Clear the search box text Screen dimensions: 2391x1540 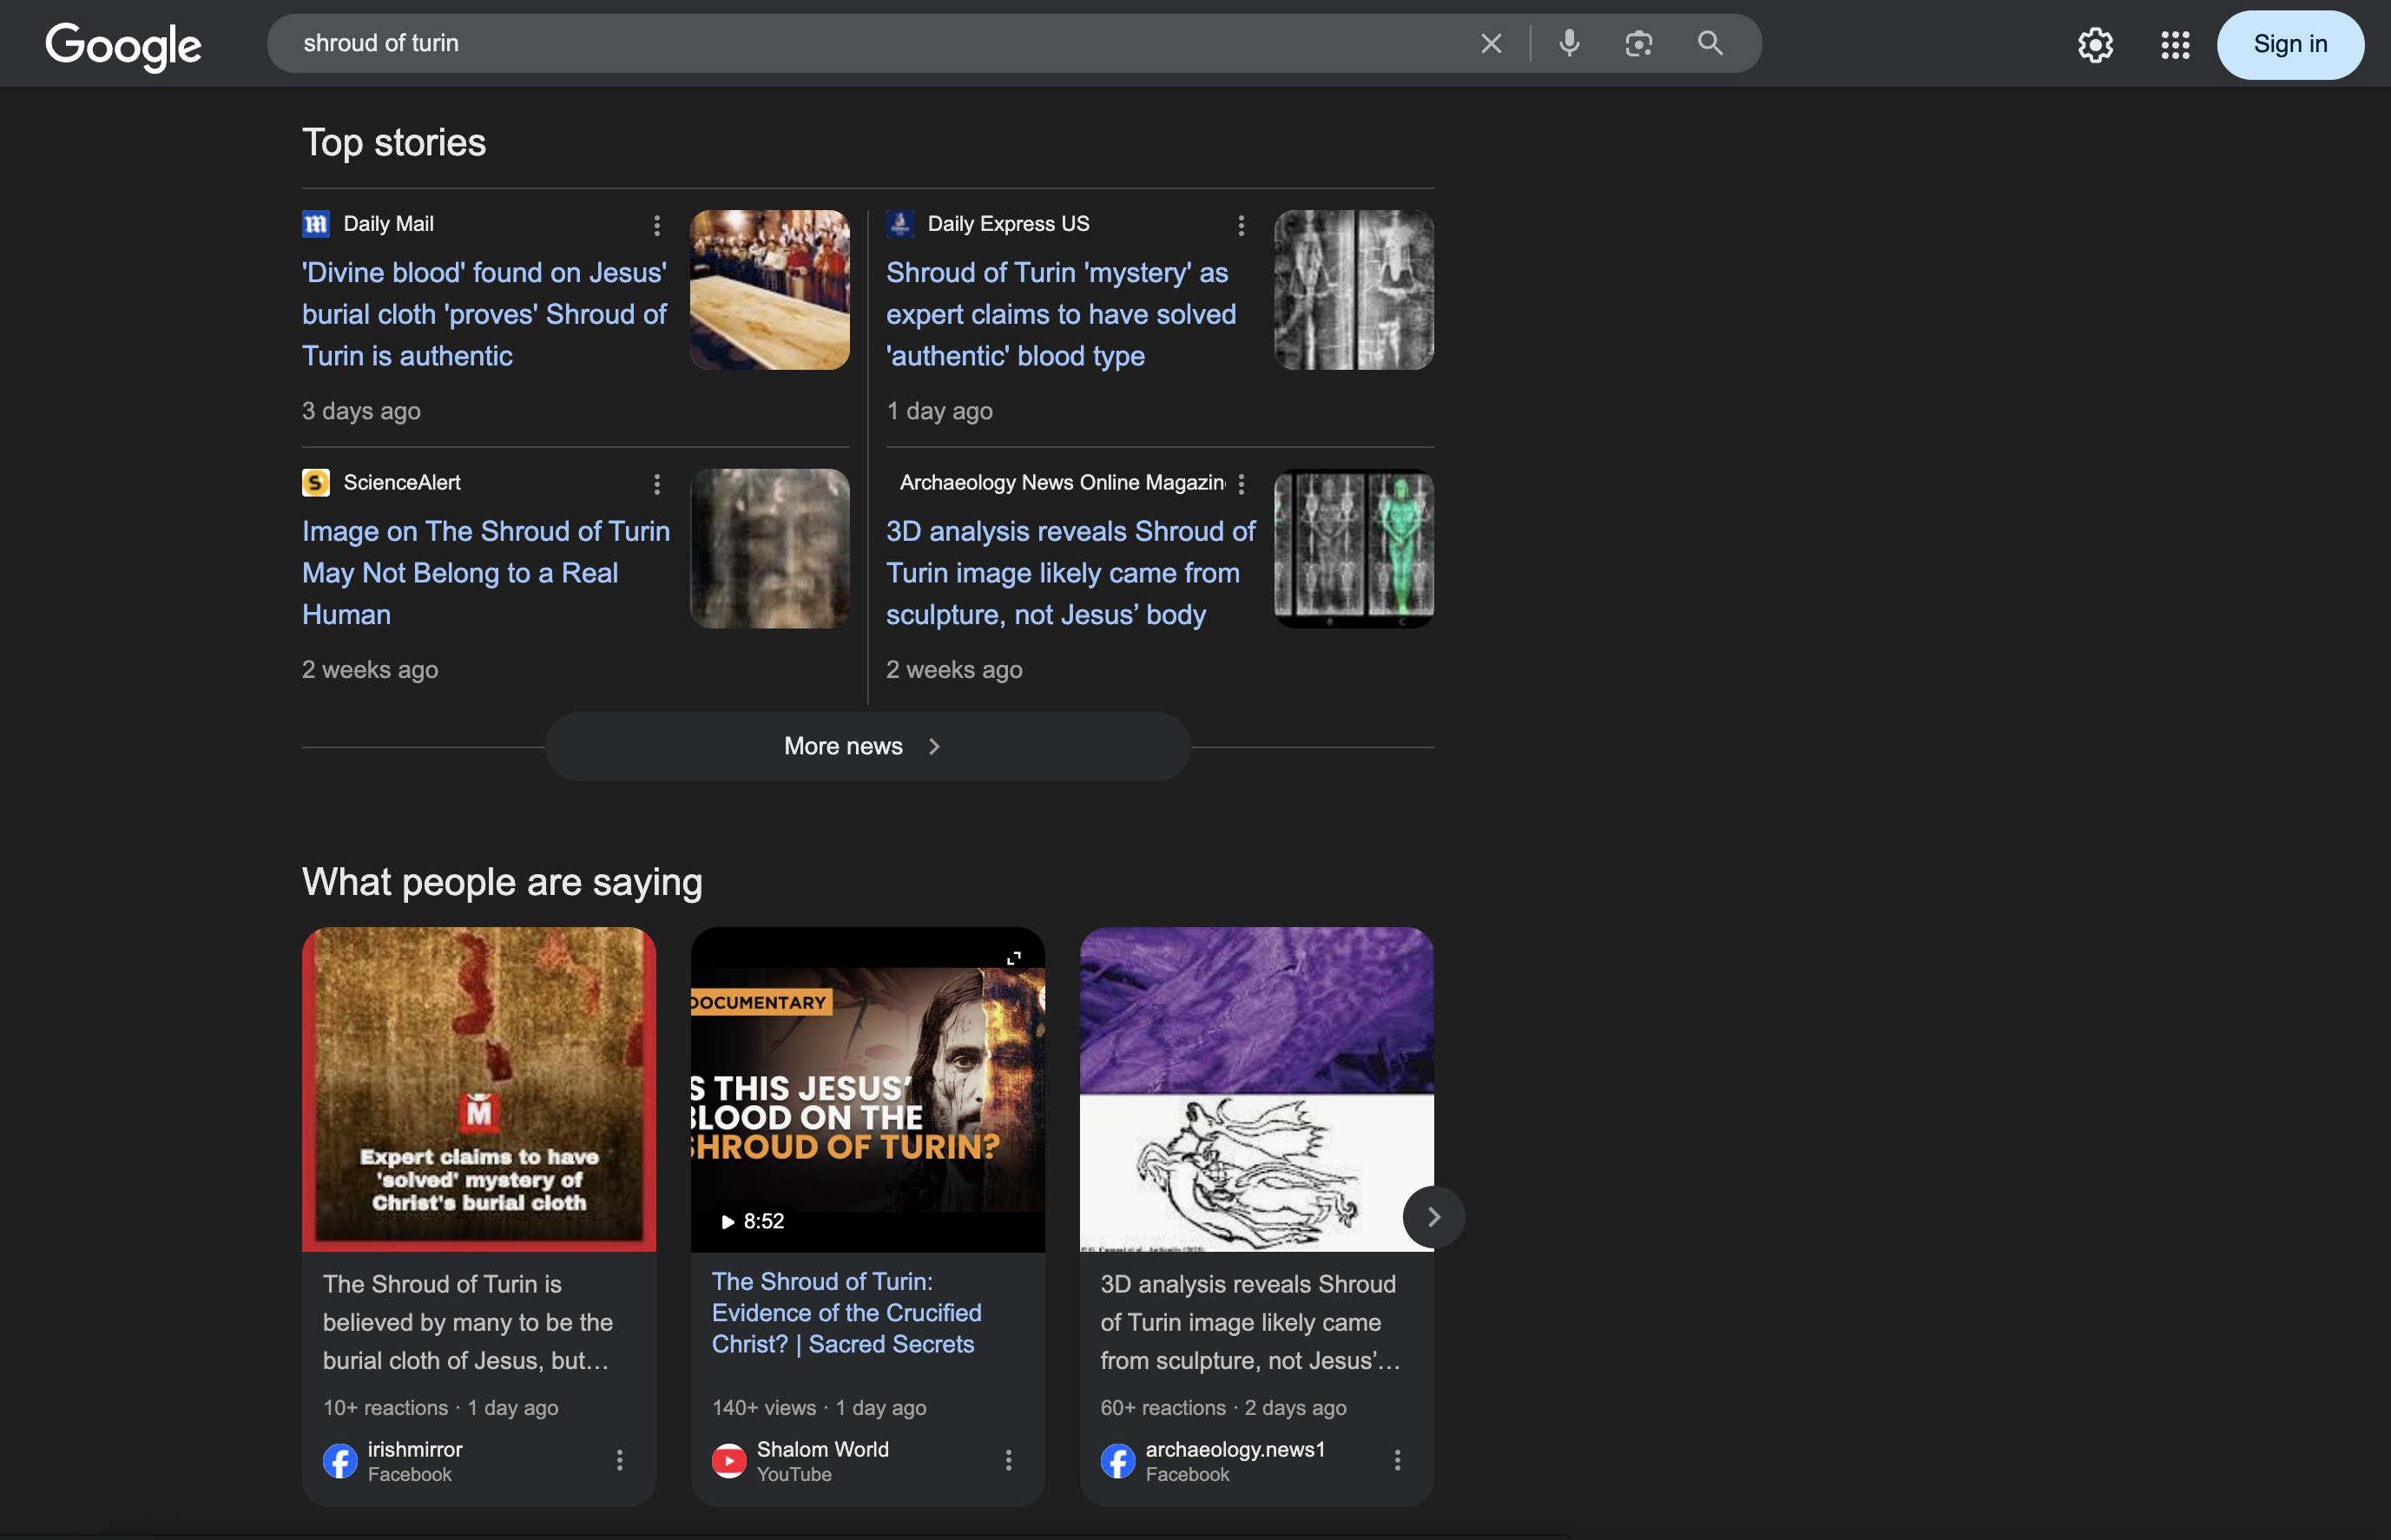coord(1491,44)
